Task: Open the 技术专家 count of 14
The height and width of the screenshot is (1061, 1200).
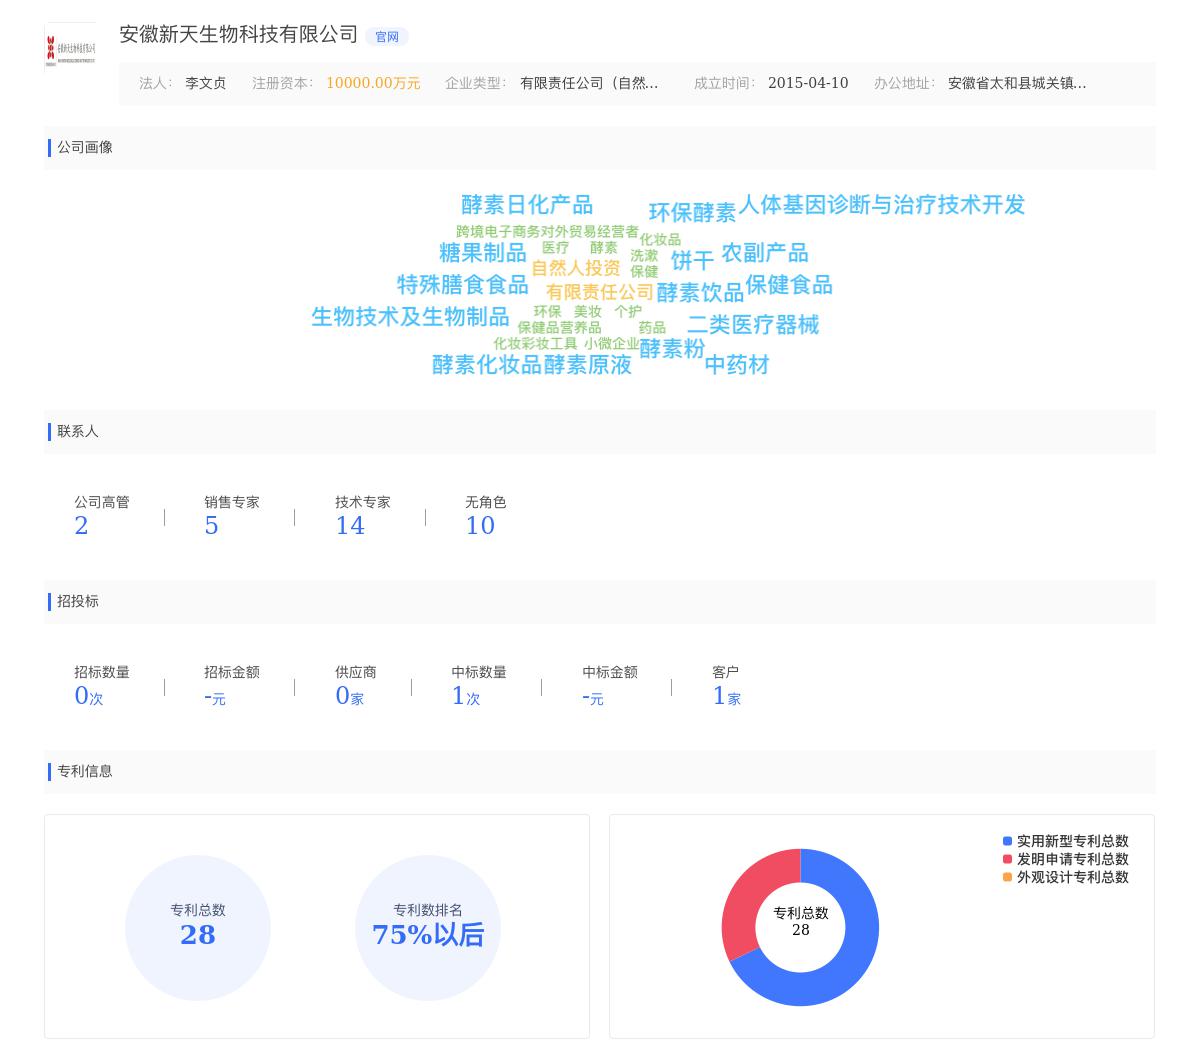Action: 350,526
